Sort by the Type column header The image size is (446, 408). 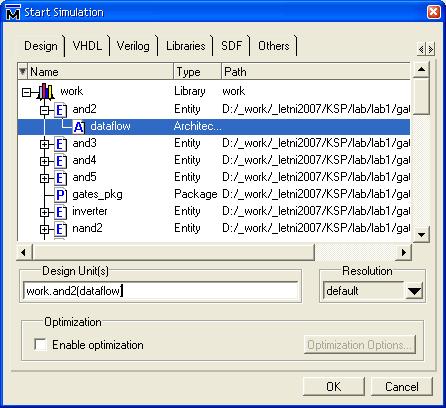197,71
